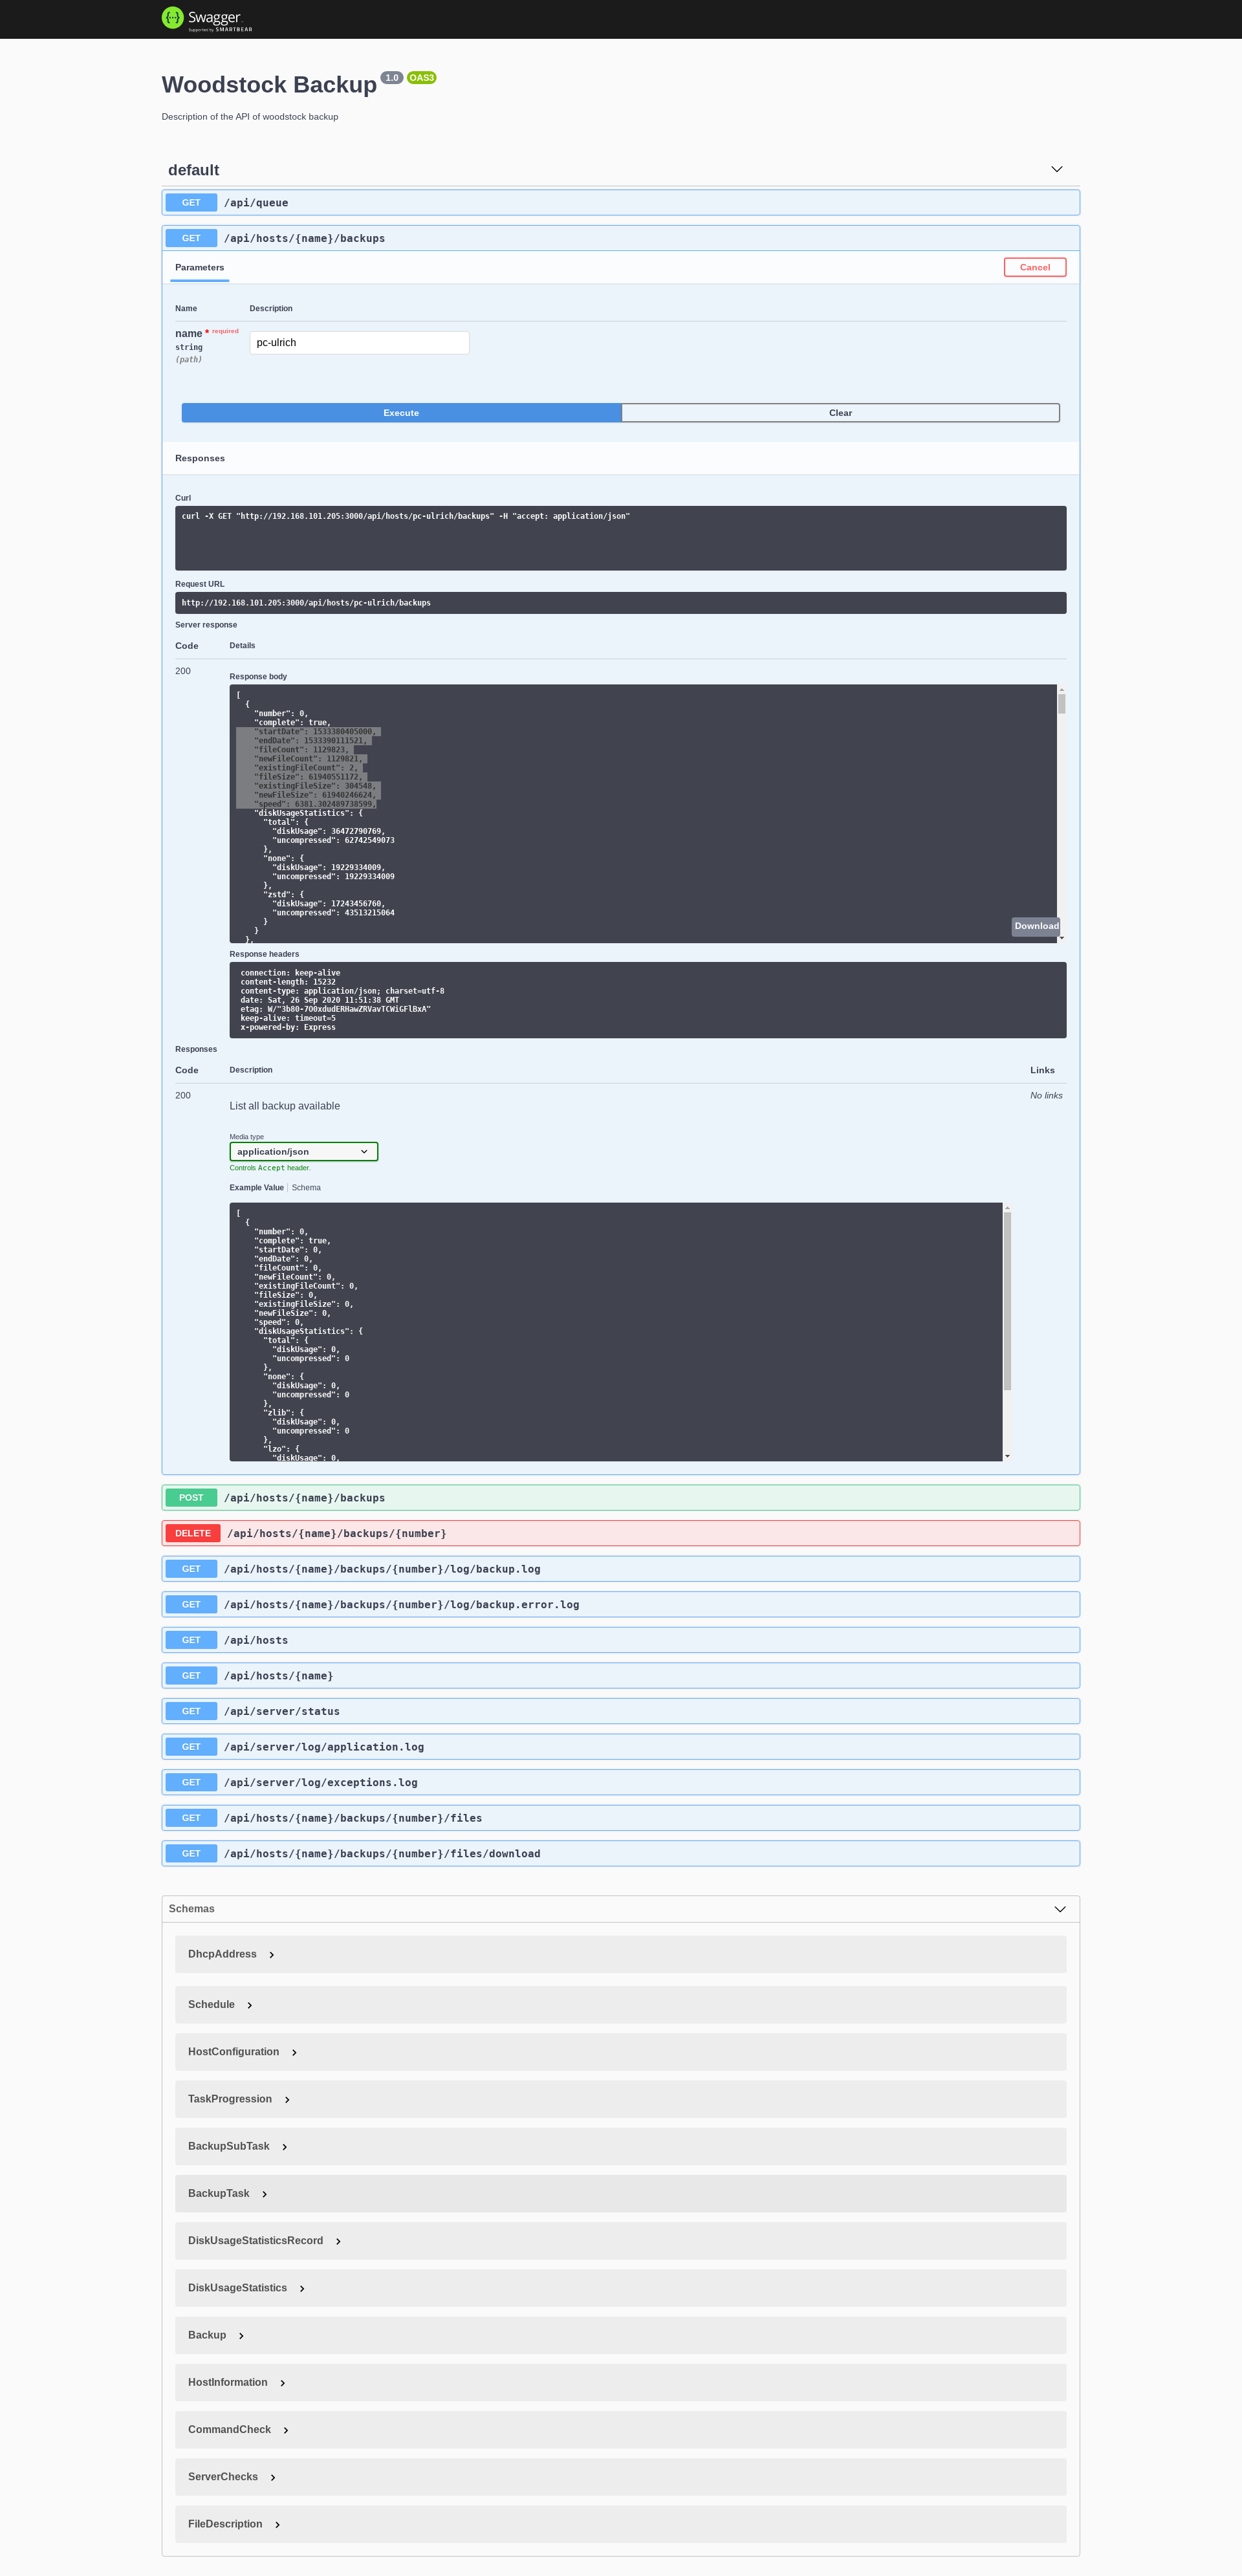Viewport: 1242px width, 2576px height.
Task: Click the 1.0 version badge
Action: 392,78
